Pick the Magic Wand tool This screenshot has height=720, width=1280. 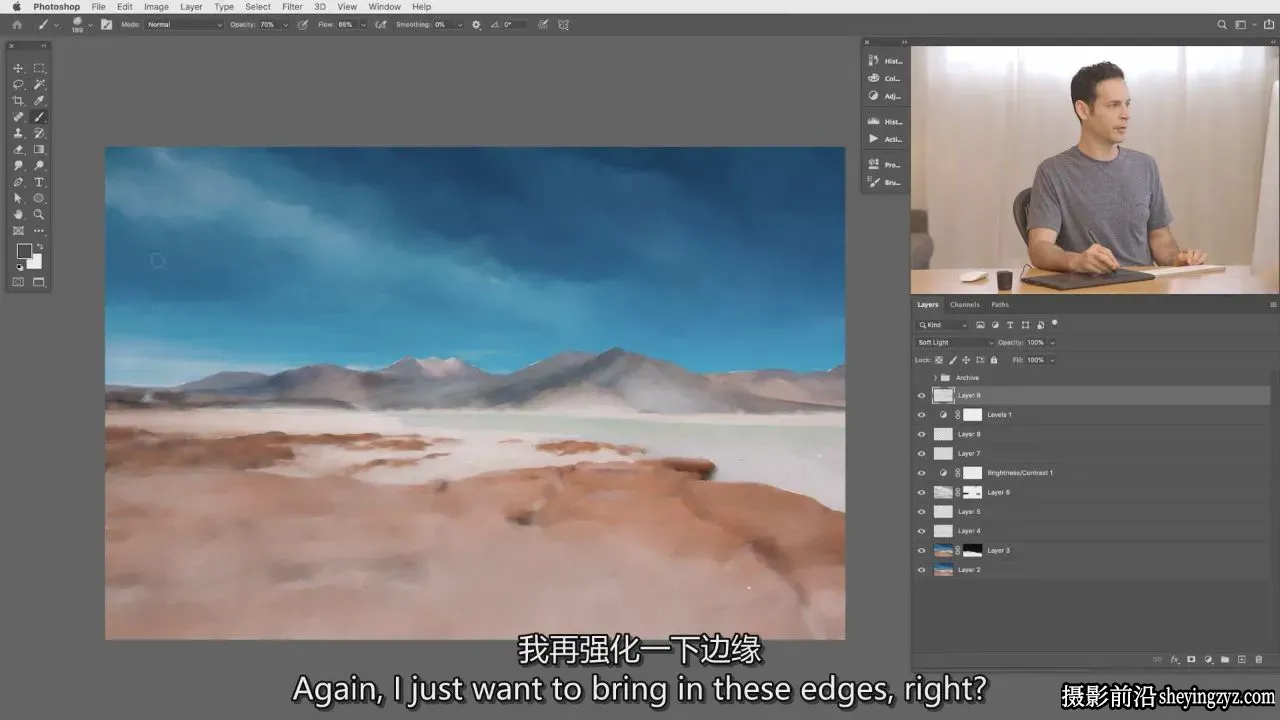39,85
